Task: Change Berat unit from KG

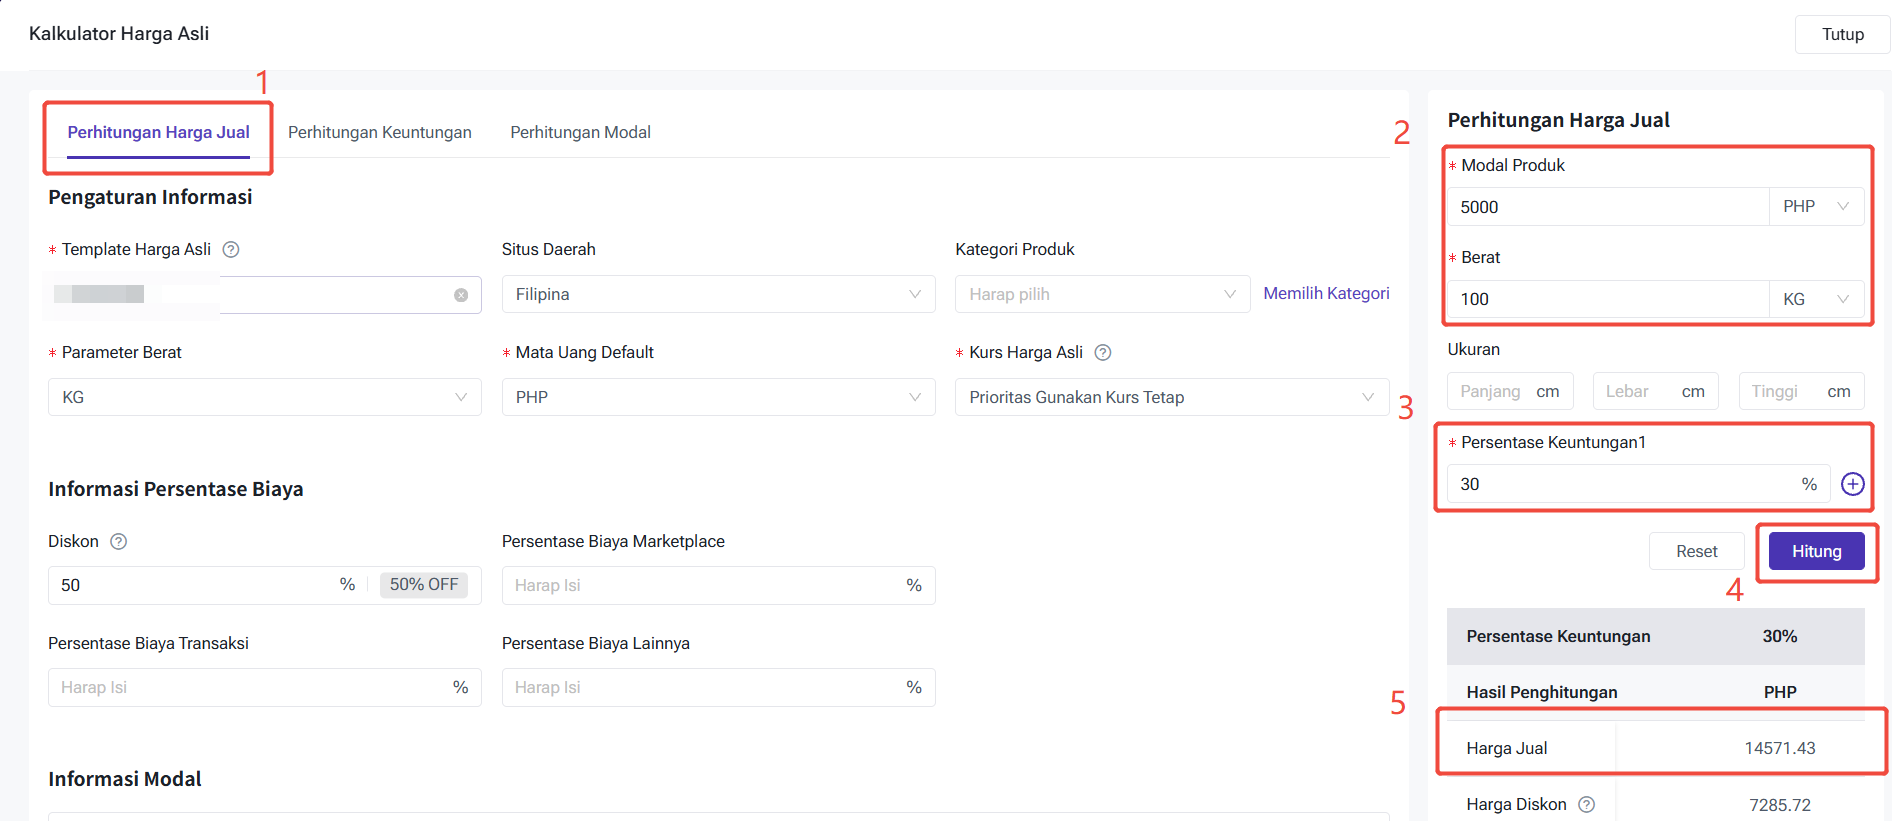Action: 1816,300
